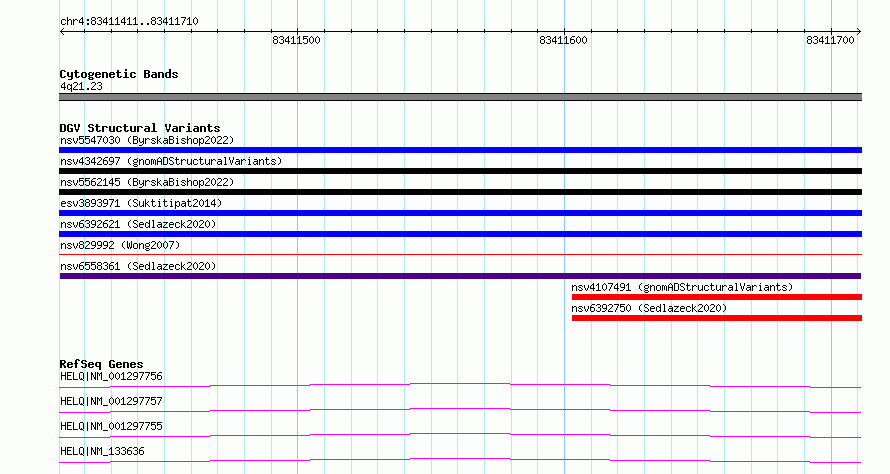Image resolution: width=890 pixels, height=474 pixels.
Task: Select the red bar under nsv6392750
Action: (x=717, y=318)
